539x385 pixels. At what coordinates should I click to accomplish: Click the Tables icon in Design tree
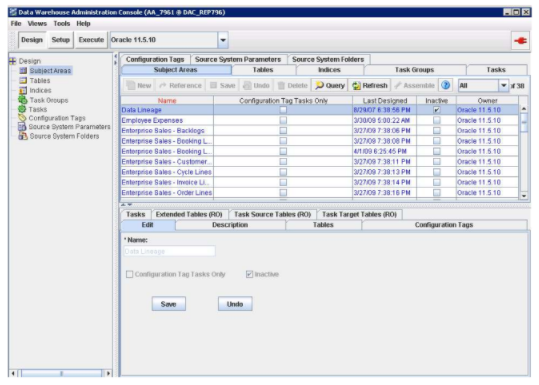[x=23, y=80]
